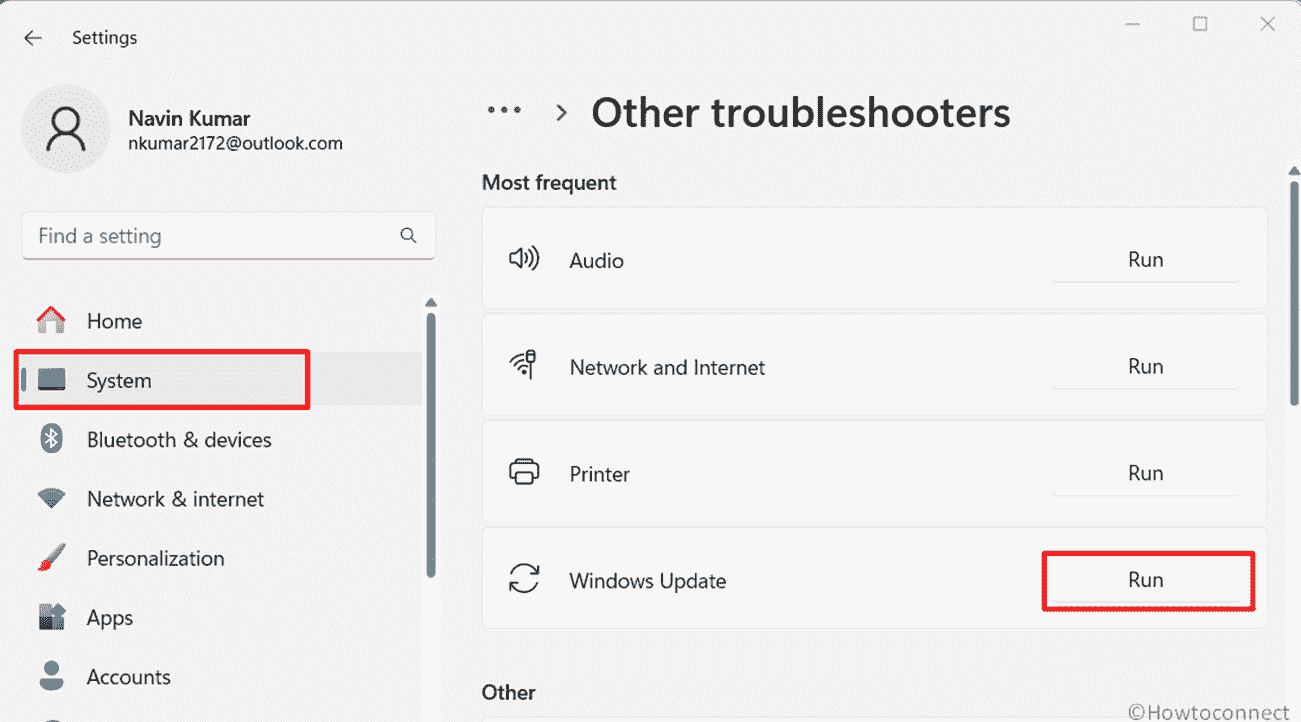Click the Other troubleshooters heading

tap(800, 113)
